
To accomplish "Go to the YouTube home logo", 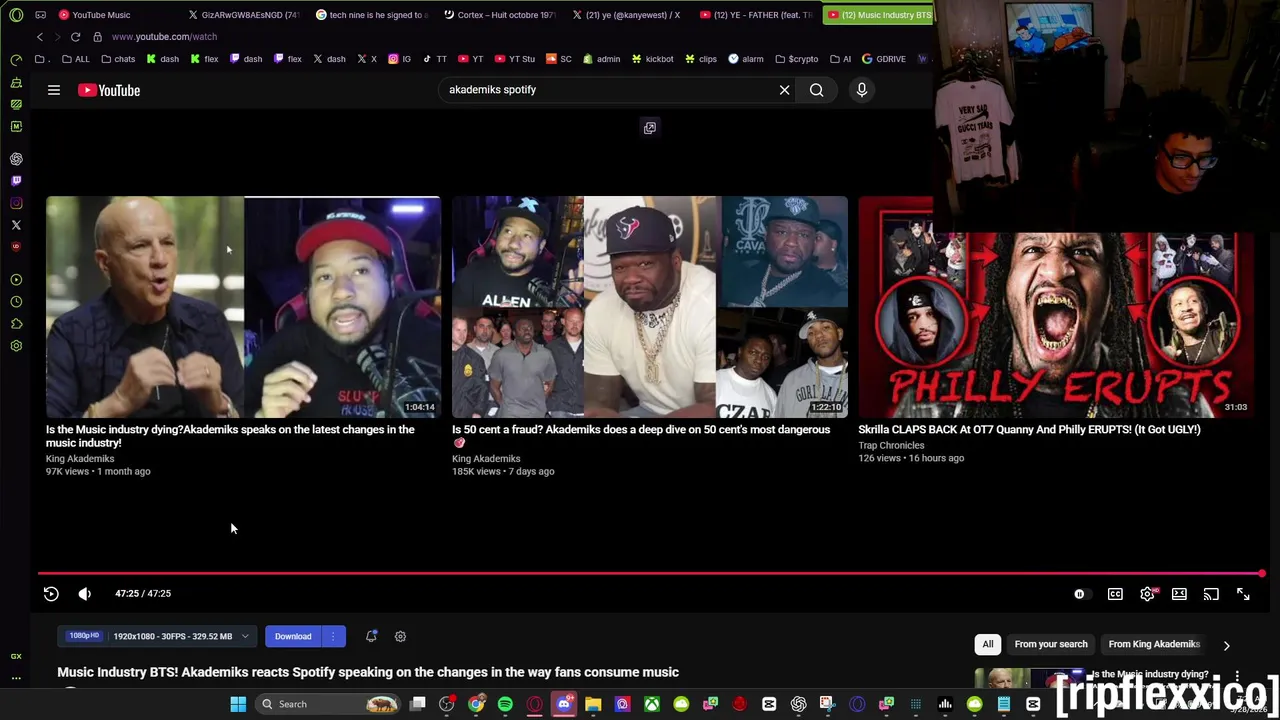I will tap(109, 90).
